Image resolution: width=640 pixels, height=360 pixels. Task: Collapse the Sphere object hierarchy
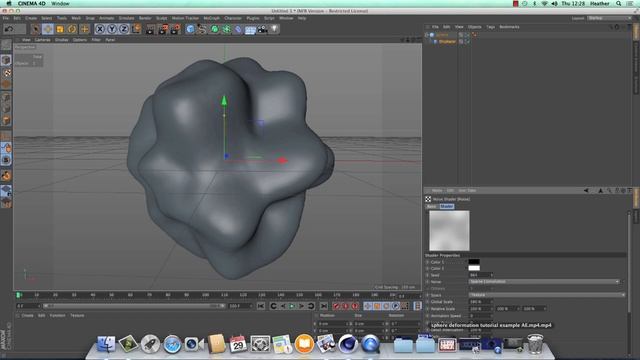[x=427, y=35]
